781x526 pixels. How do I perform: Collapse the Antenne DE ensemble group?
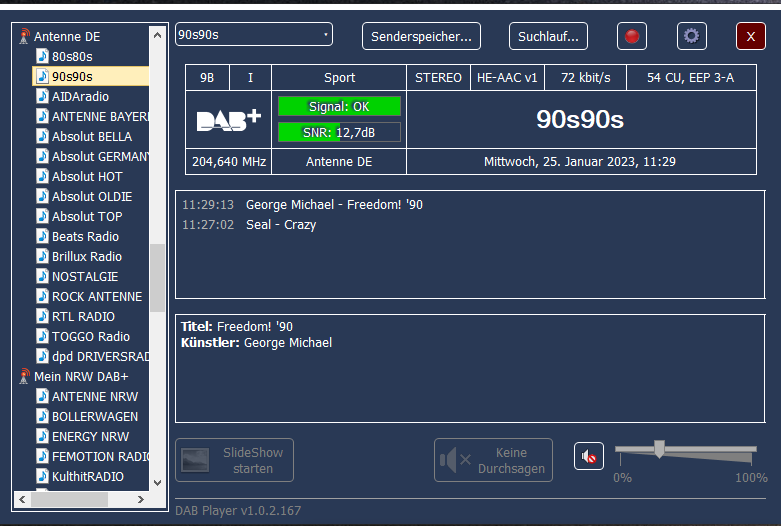click(66, 36)
